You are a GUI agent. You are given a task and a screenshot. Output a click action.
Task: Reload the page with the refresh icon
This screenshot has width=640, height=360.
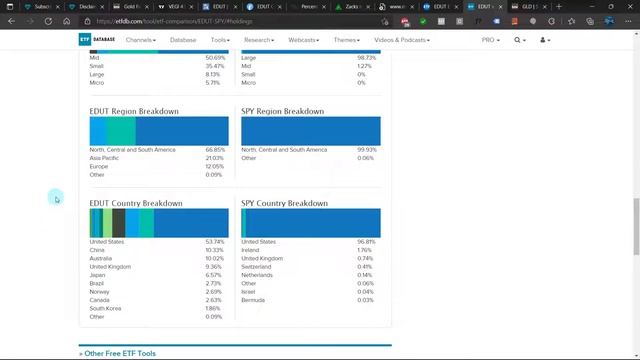[x=48, y=21]
